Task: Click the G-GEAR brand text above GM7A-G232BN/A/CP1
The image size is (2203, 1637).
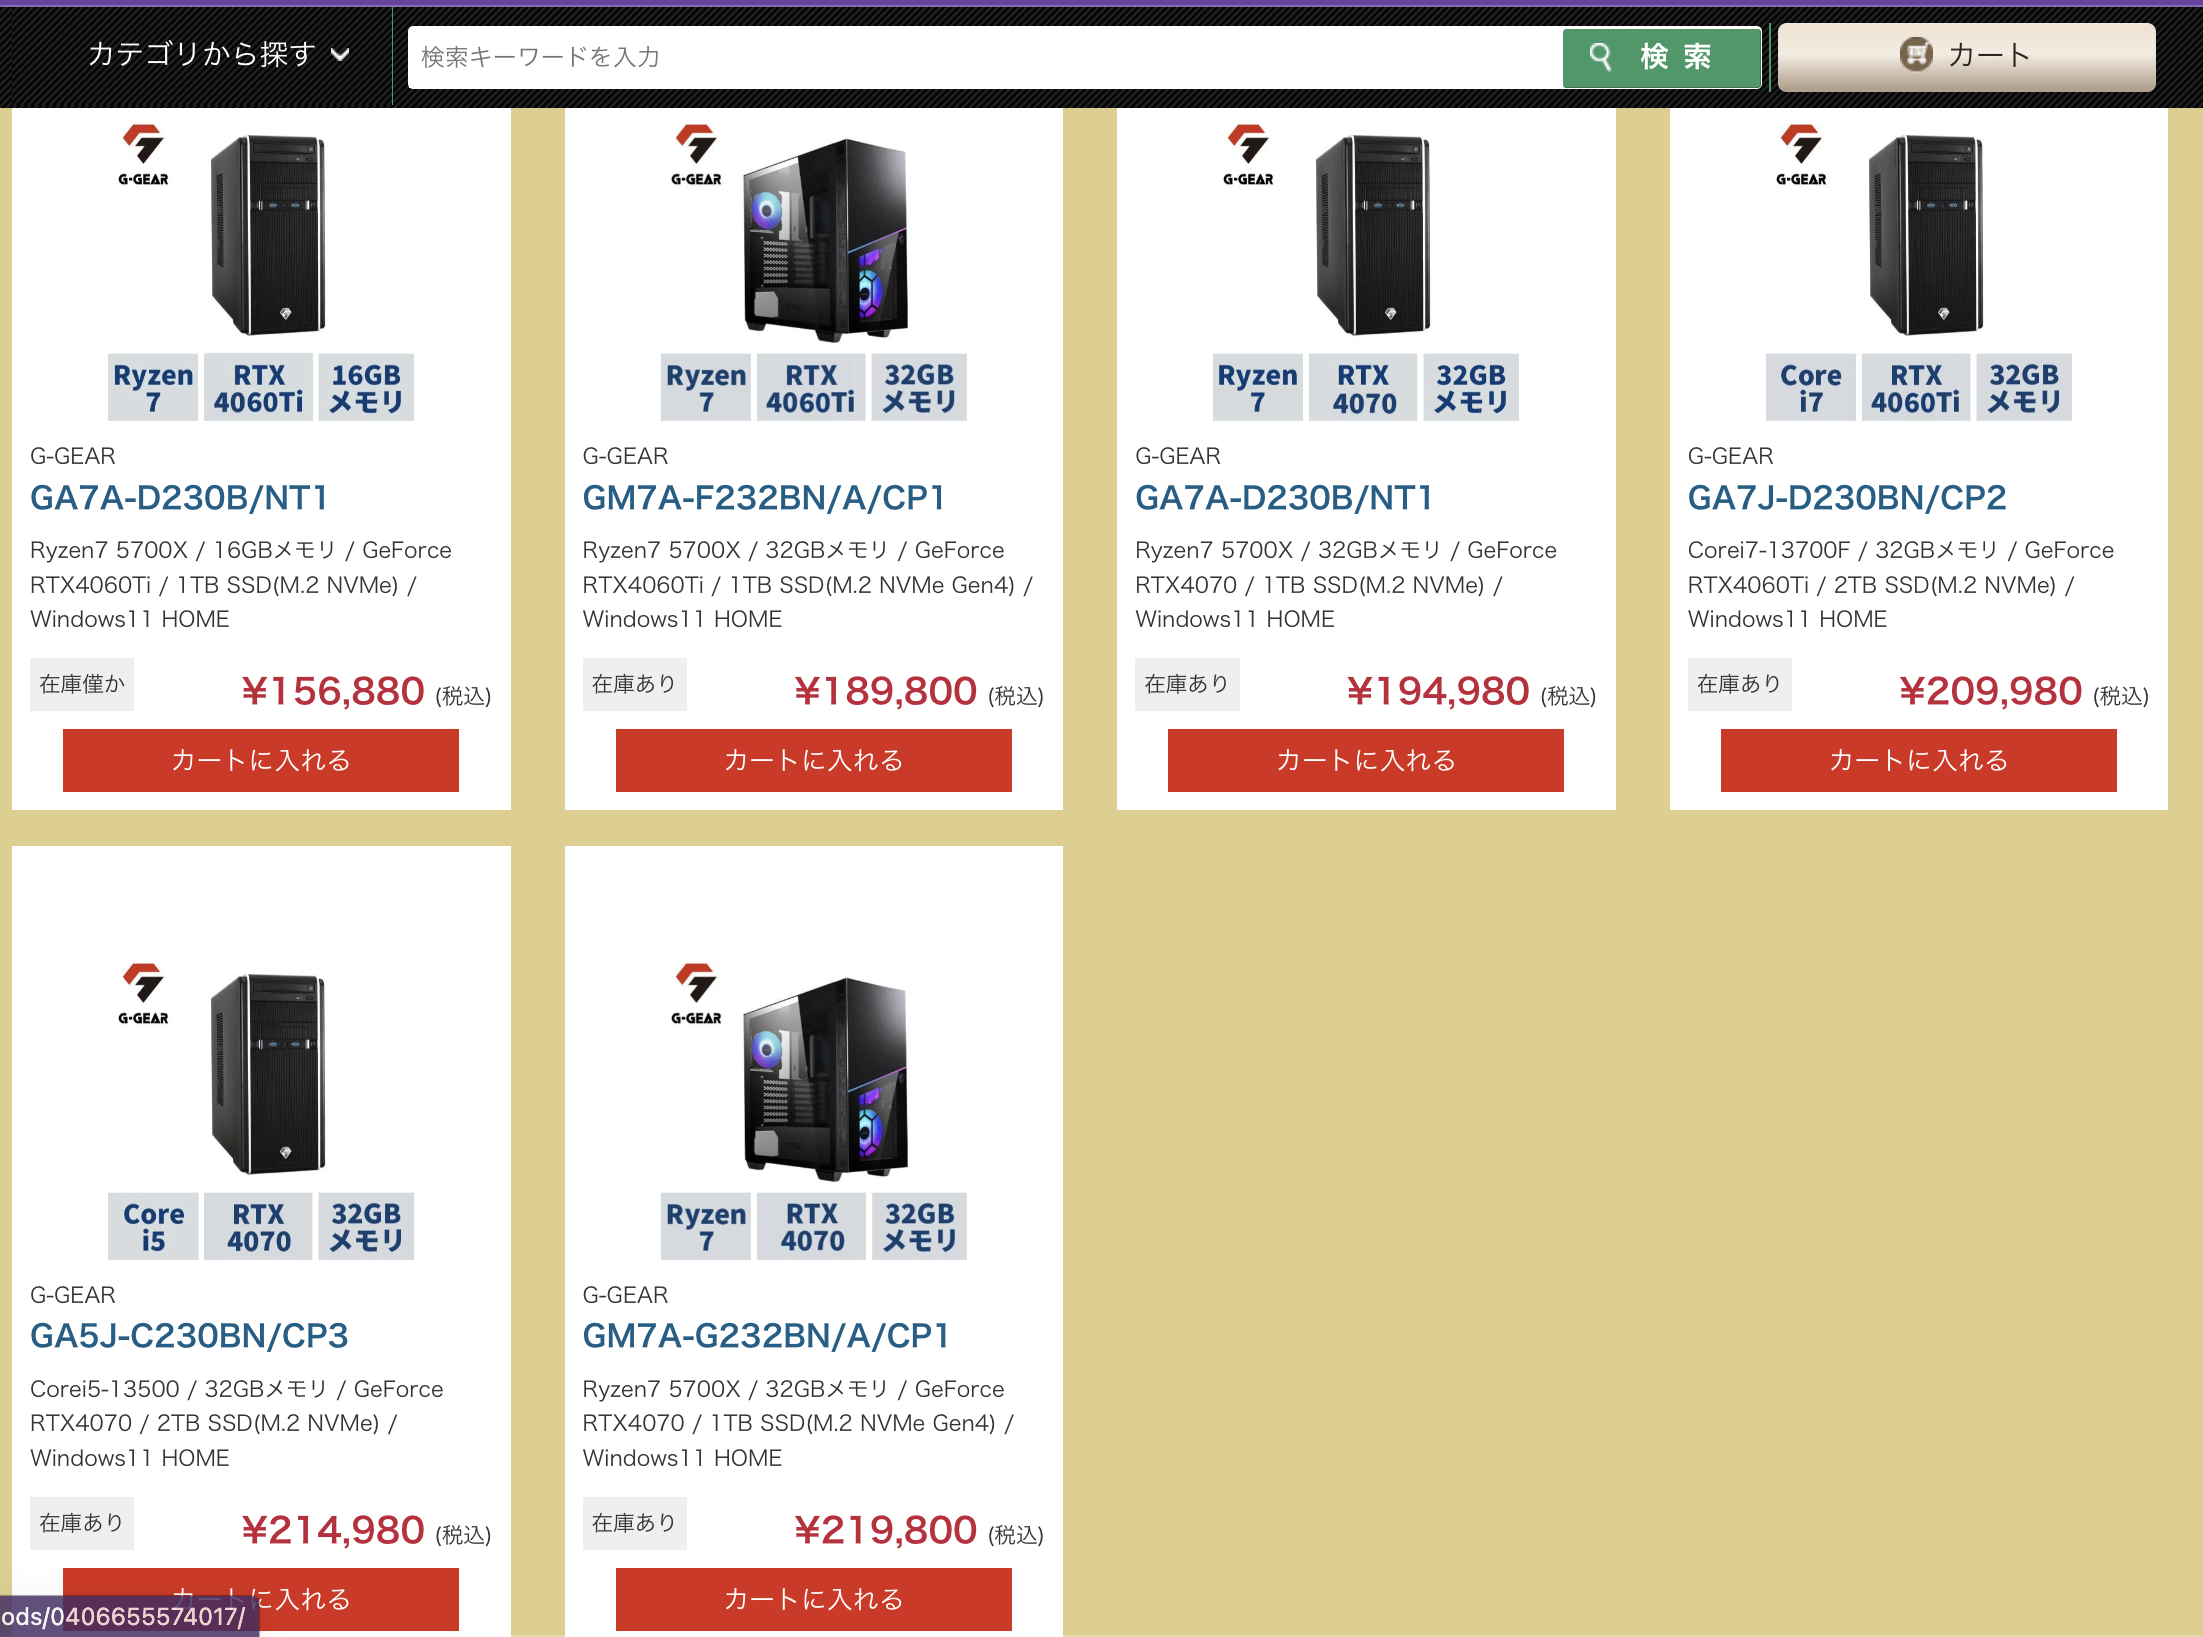Action: point(626,1295)
